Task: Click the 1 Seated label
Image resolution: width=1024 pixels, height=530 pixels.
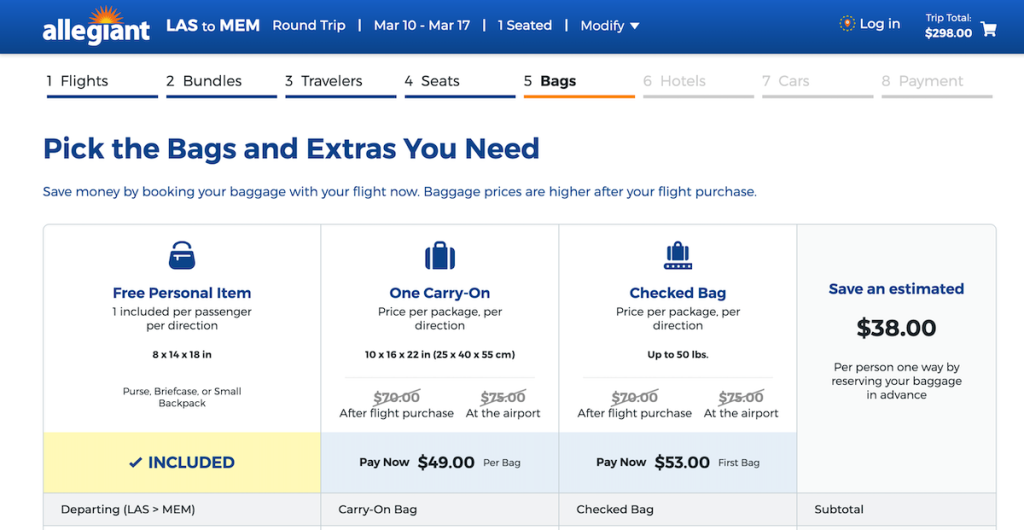Action: tap(524, 25)
